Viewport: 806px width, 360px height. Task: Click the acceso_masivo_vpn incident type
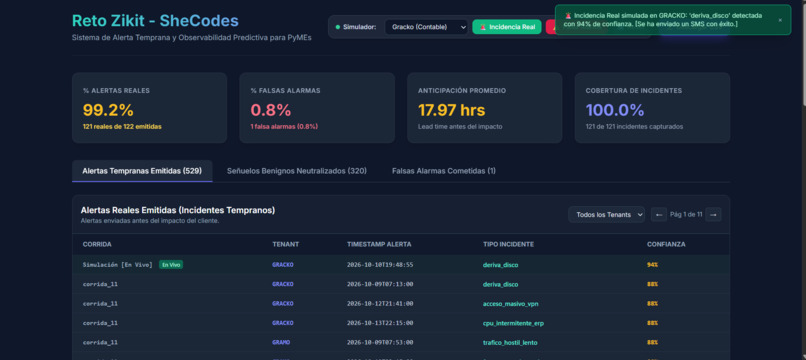coord(510,304)
